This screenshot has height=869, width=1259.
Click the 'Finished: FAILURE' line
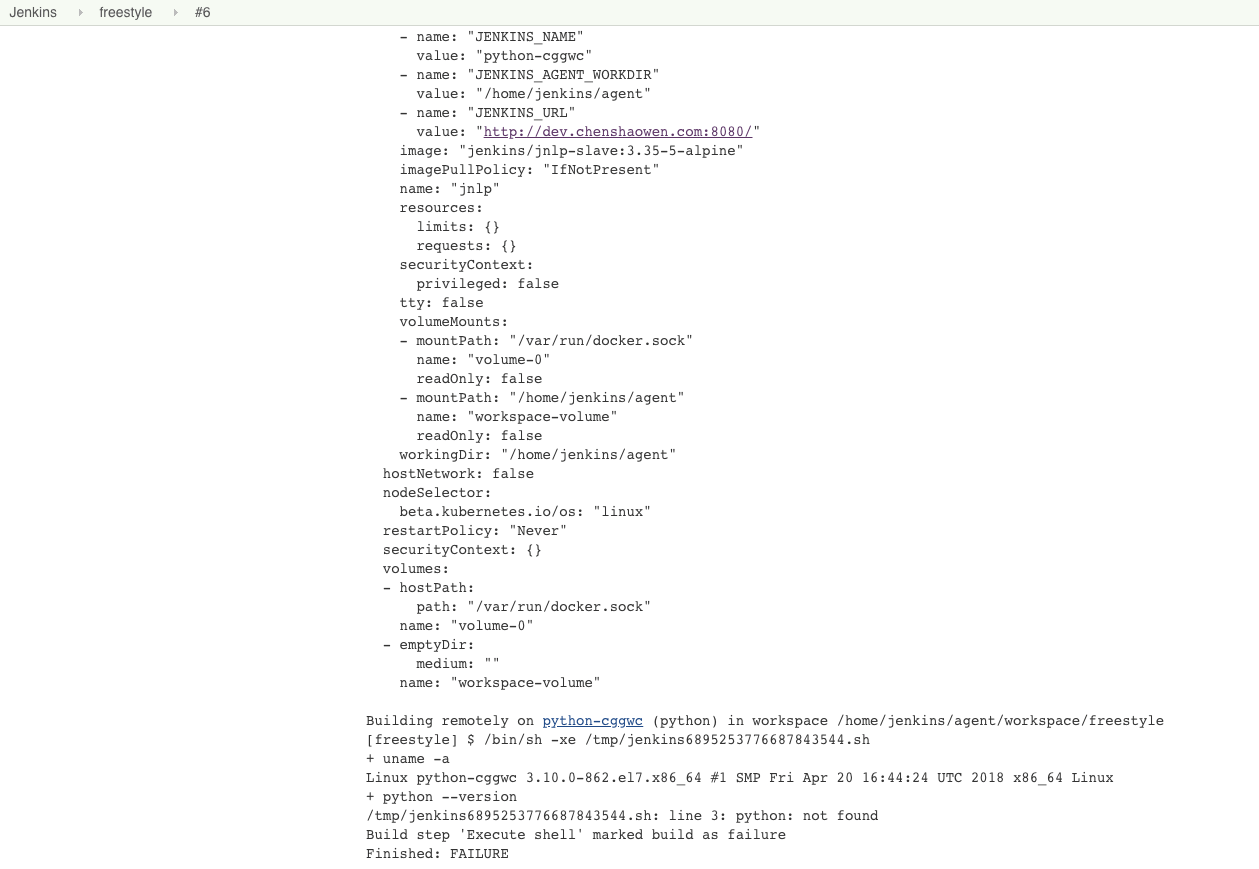pyautogui.click(x=437, y=853)
